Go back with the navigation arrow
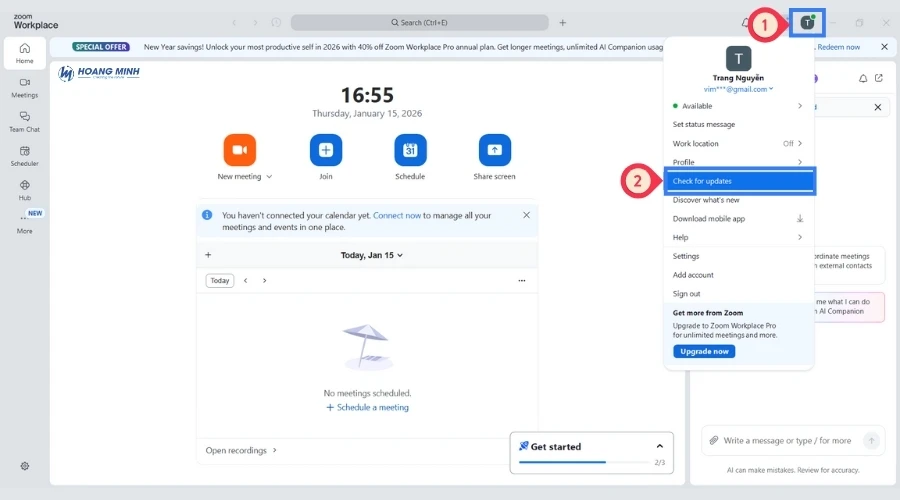Image resolution: width=900 pixels, height=500 pixels. pyautogui.click(x=234, y=22)
